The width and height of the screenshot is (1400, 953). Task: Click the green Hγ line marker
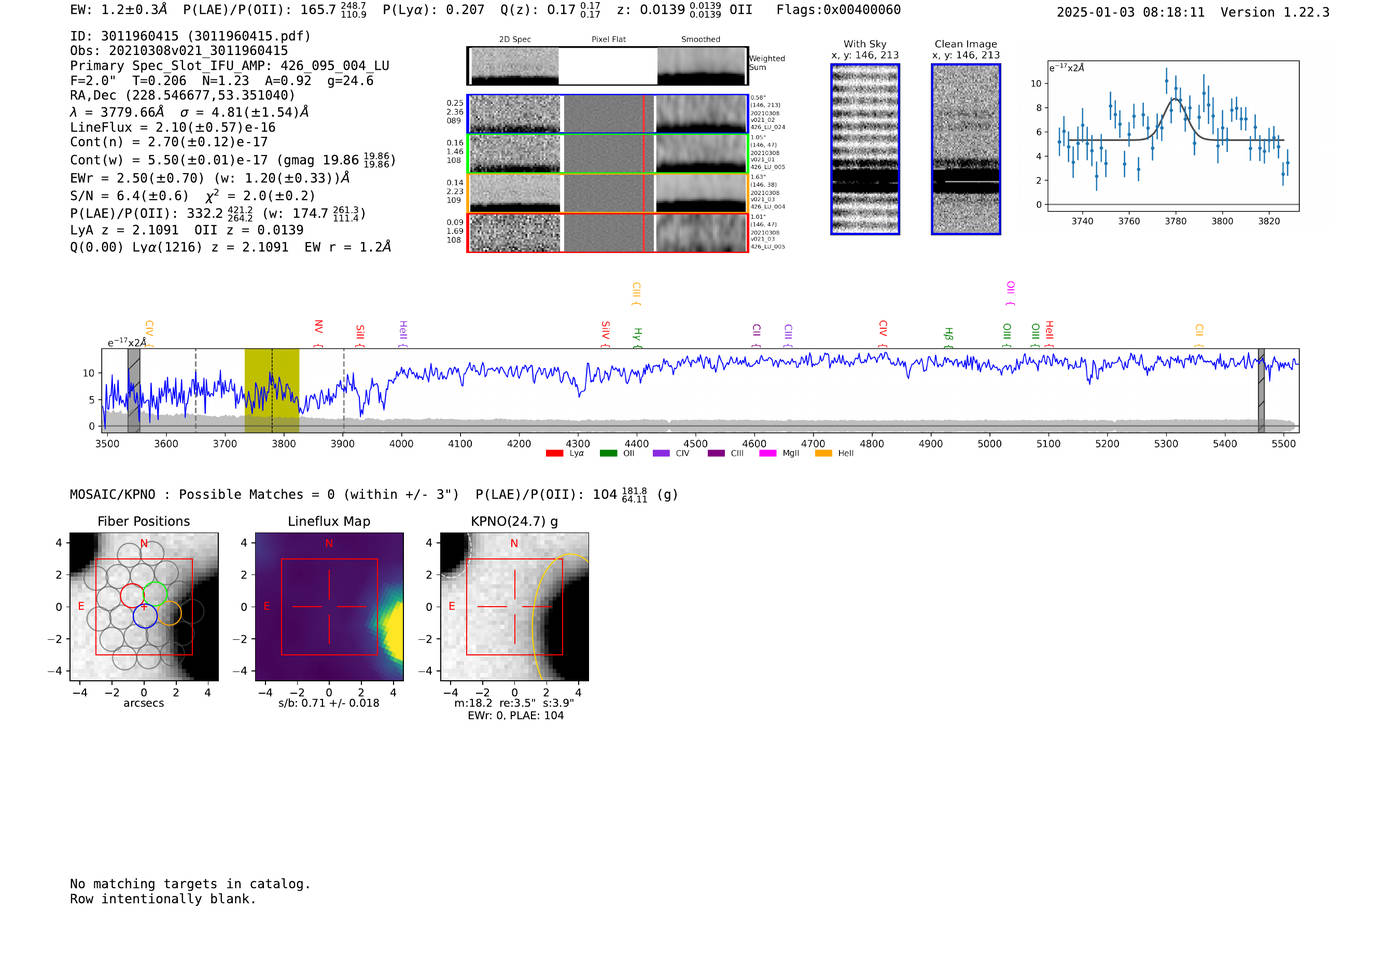(637, 337)
